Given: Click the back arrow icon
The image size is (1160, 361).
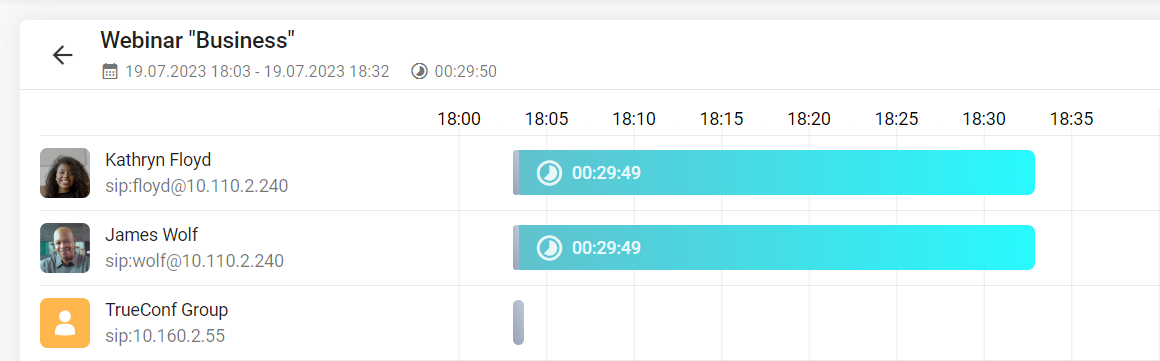Looking at the screenshot, I should pyautogui.click(x=62, y=55).
